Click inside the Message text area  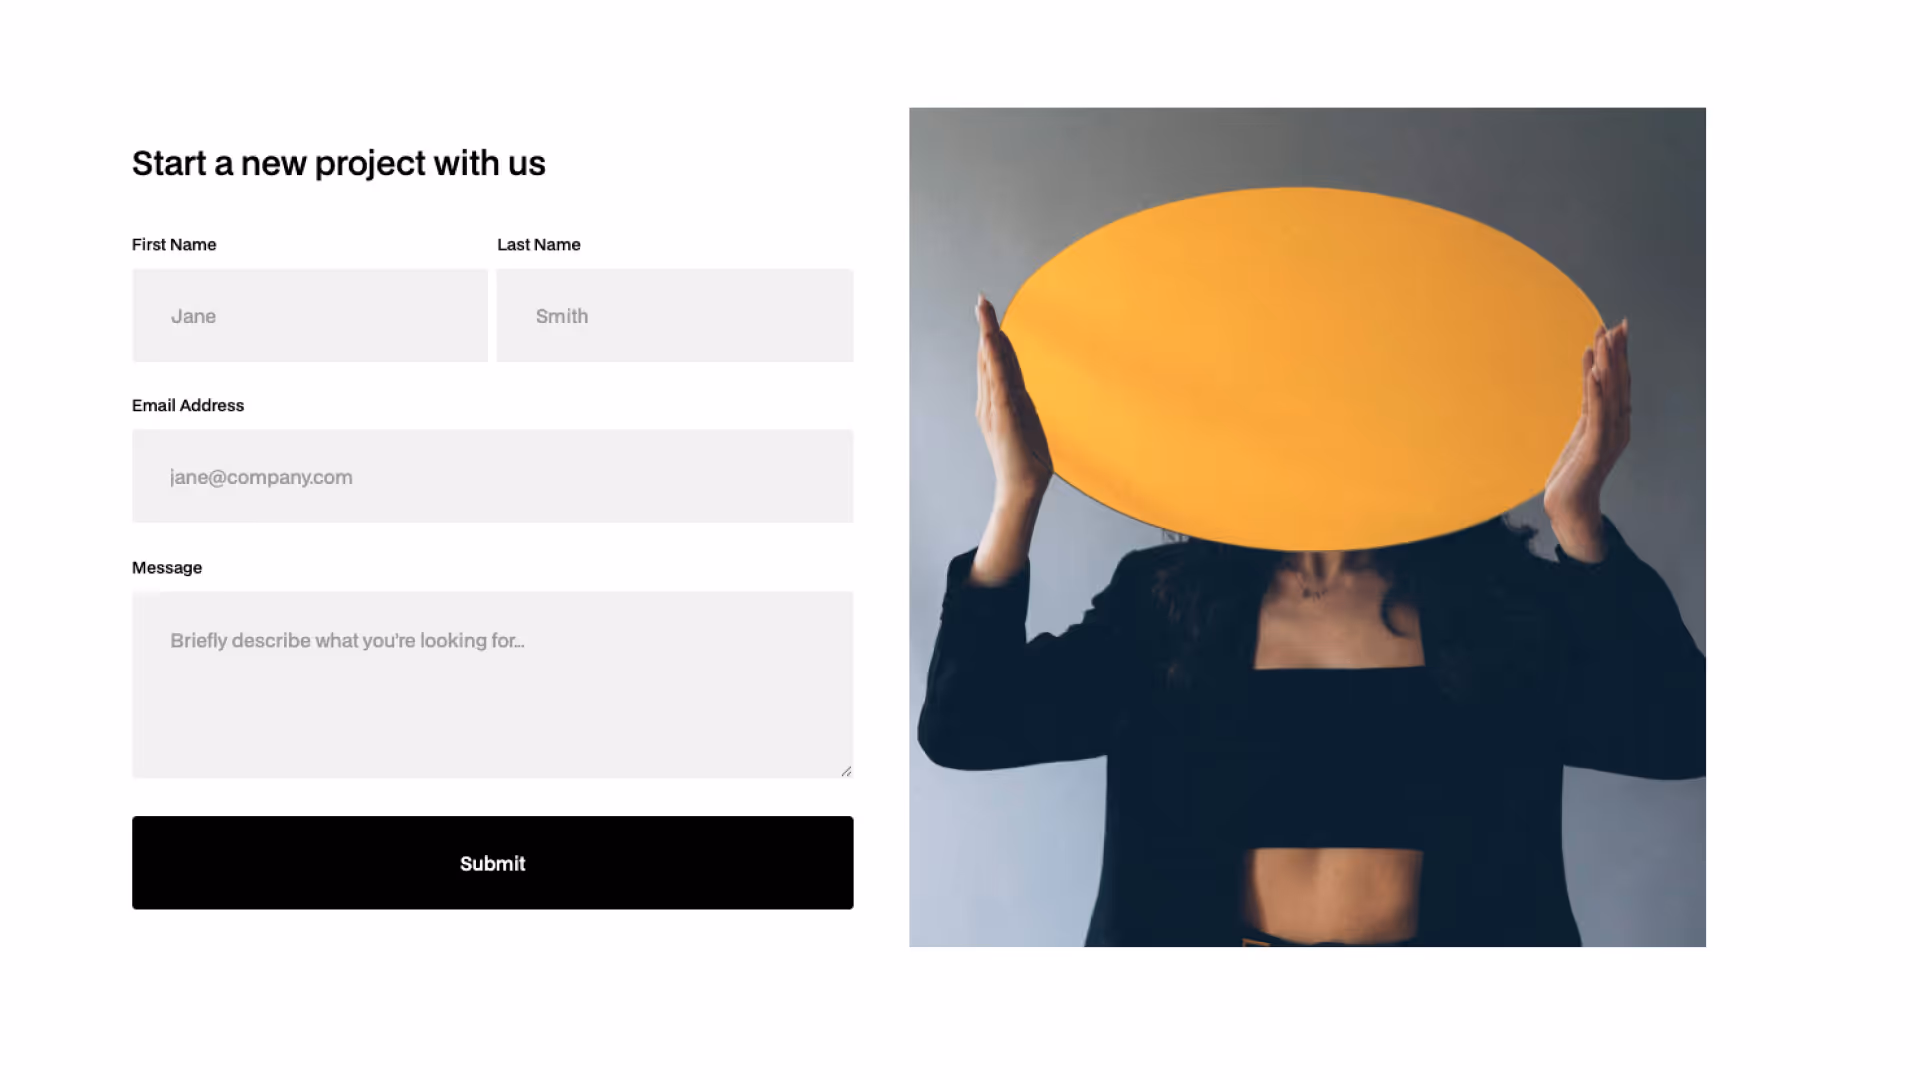click(493, 685)
